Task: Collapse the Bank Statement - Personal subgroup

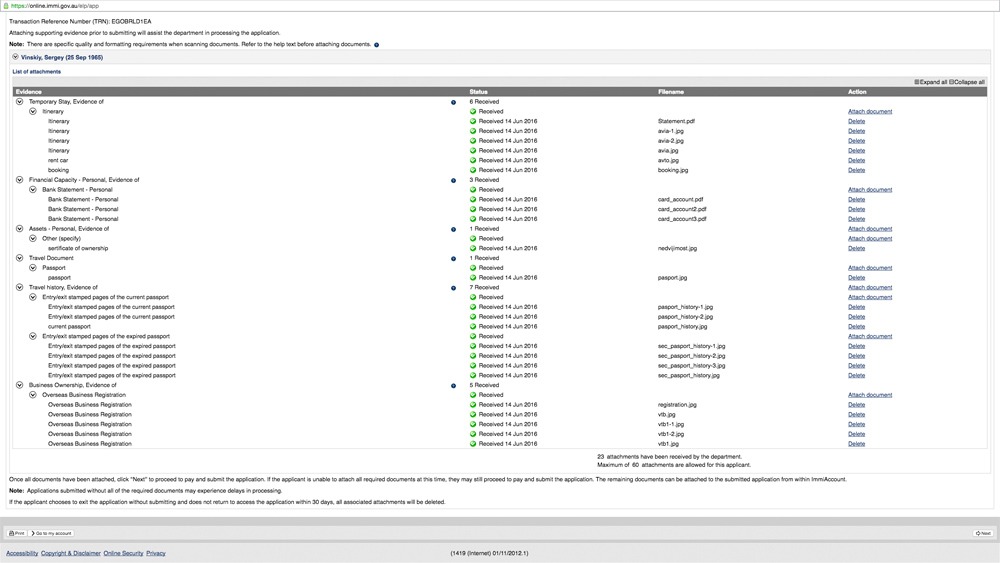Action: (33, 190)
